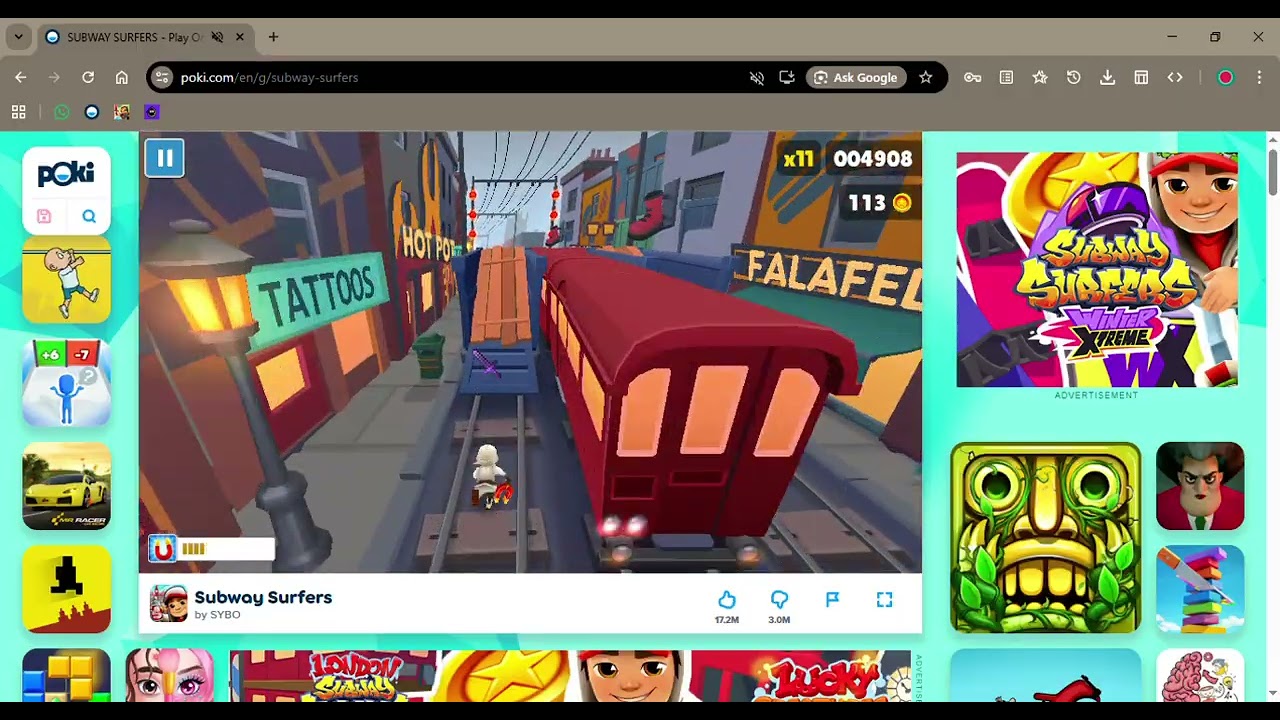
Task: Open the cartoon-character bookmark icon
Action: pyautogui.click(x=122, y=112)
